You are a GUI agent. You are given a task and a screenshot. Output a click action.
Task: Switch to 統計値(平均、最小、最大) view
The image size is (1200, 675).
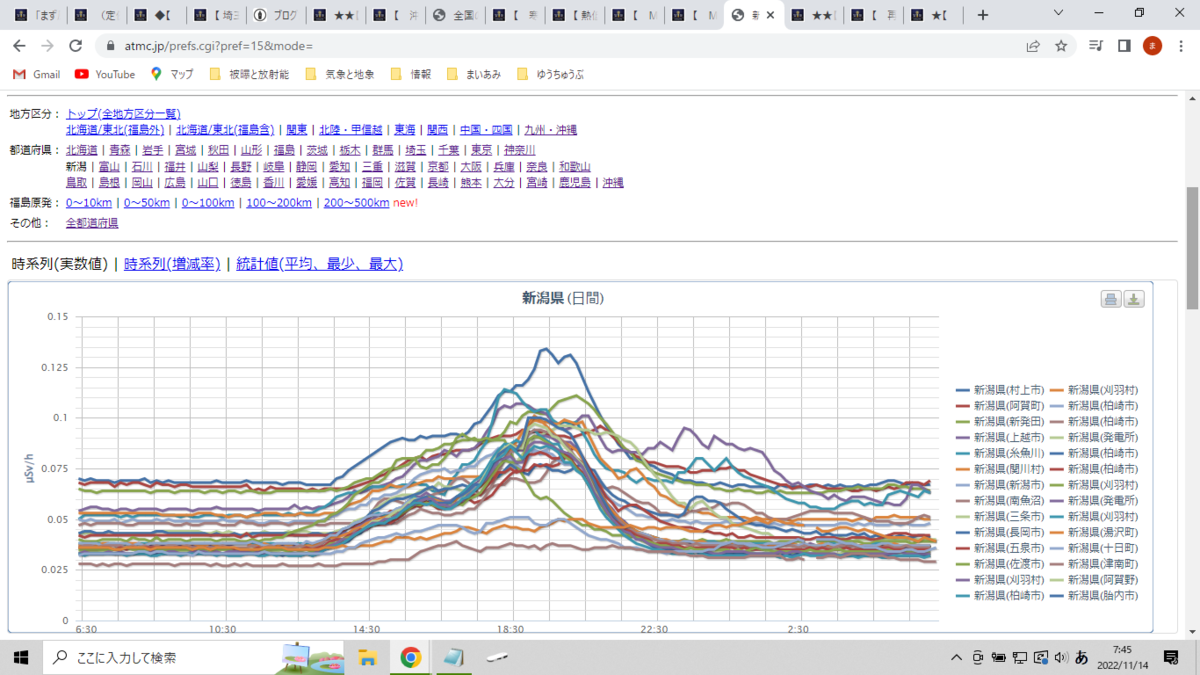319,264
